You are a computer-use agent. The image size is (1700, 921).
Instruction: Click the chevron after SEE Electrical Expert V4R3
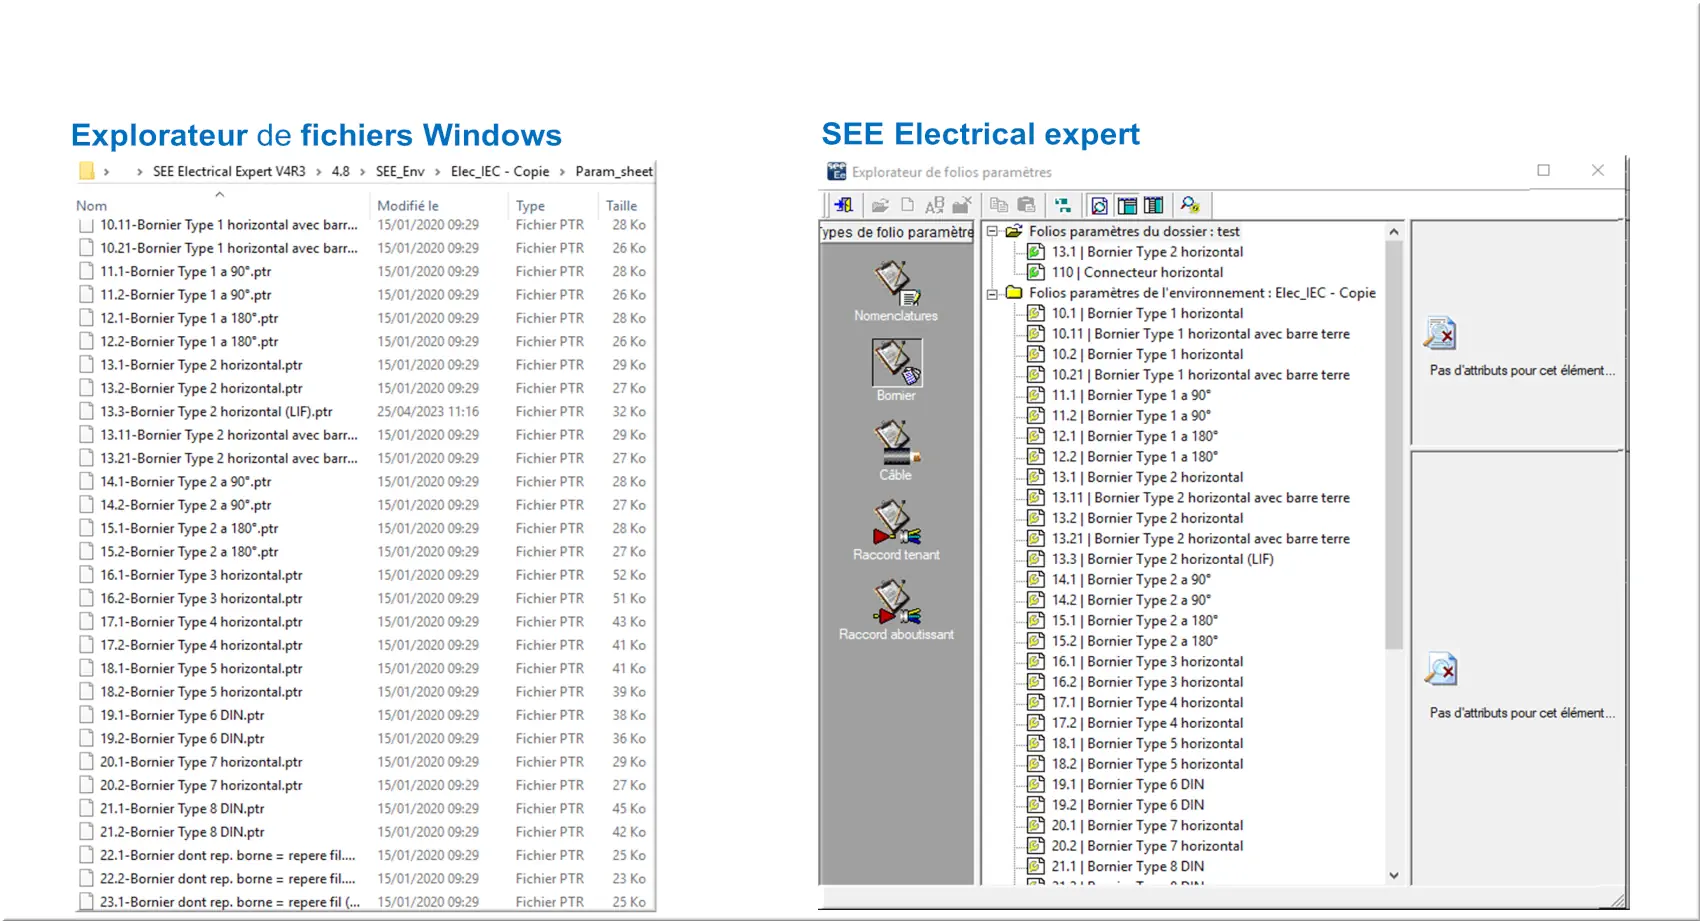click(319, 172)
